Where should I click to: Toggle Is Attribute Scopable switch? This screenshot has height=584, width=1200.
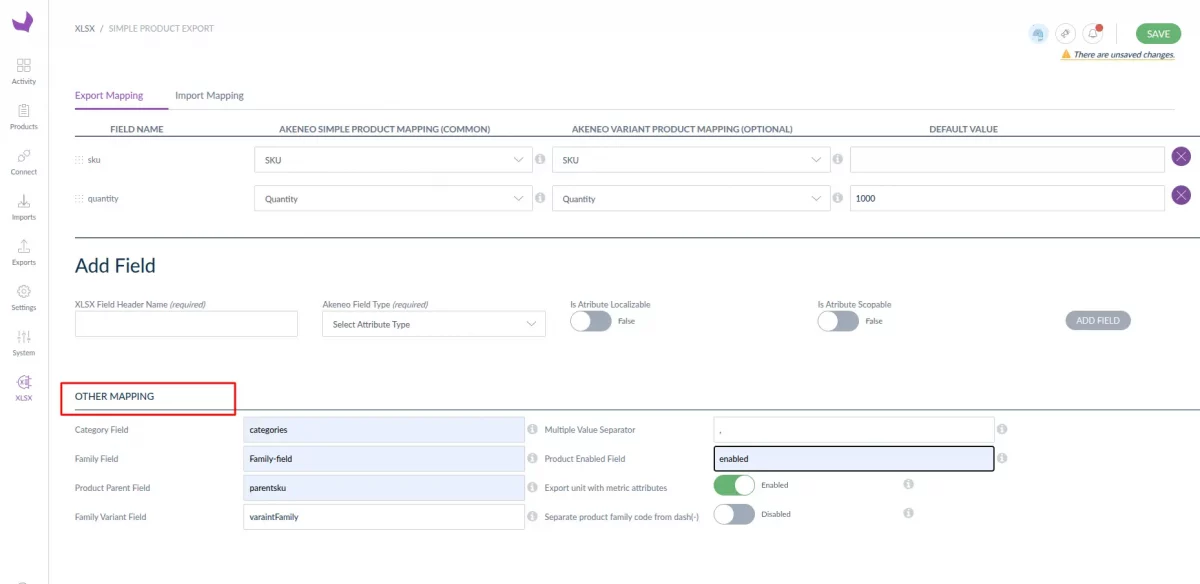837,321
